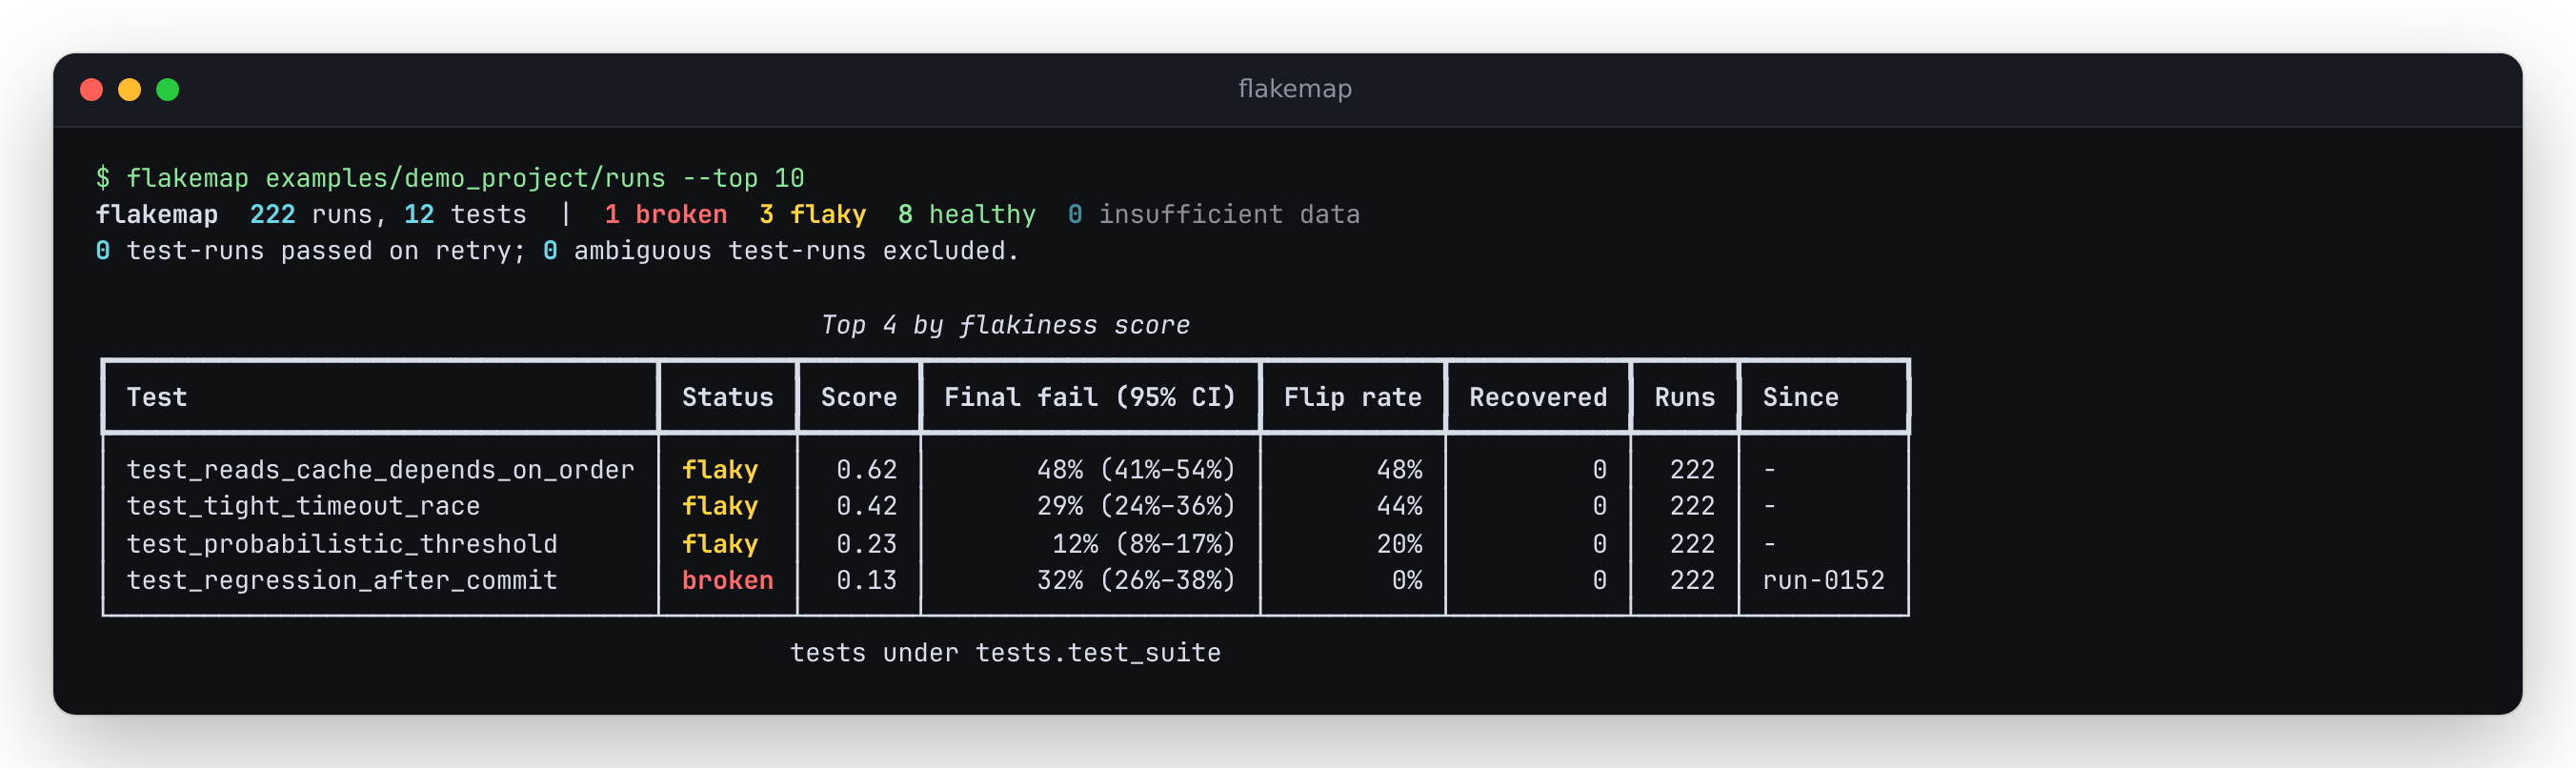Click the Test column header
The height and width of the screenshot is (770, 2576).
click(157, 398)
